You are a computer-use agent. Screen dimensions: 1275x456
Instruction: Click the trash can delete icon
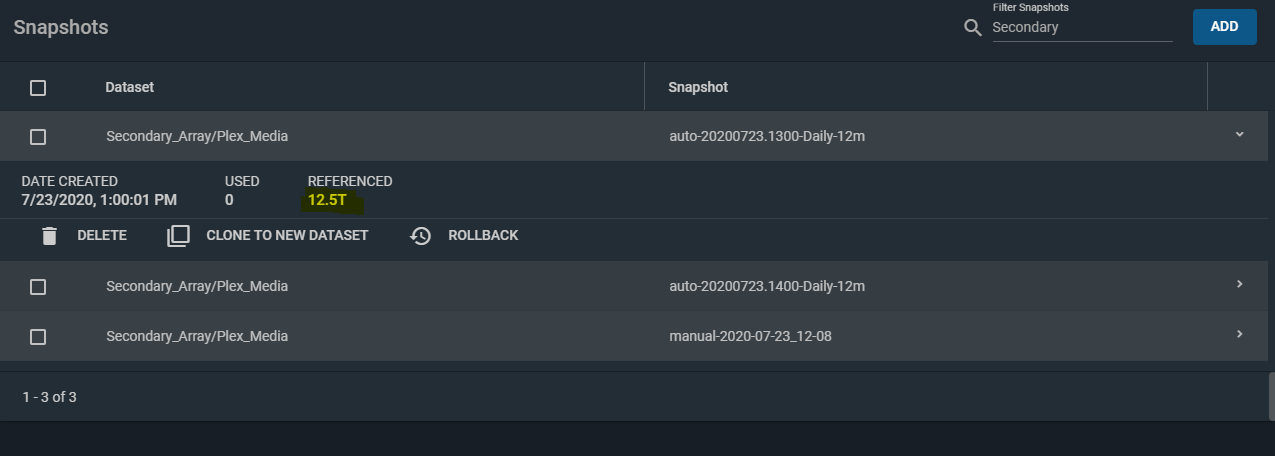click(49, 236)
